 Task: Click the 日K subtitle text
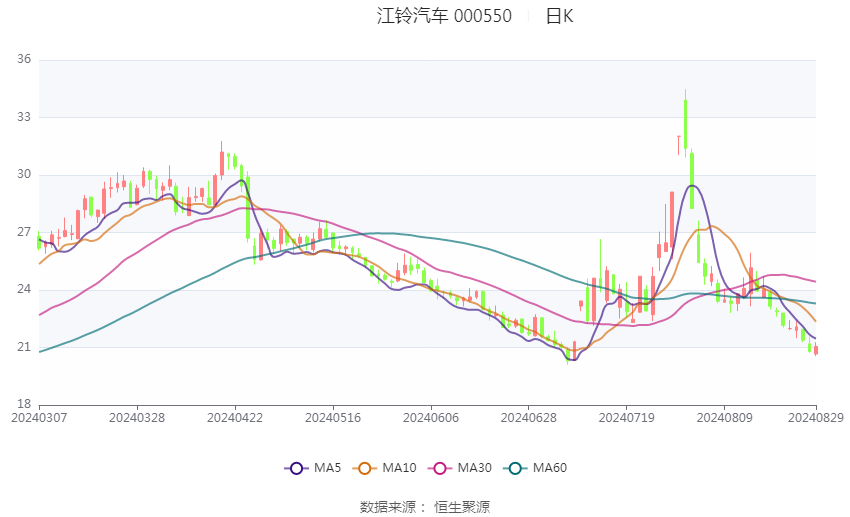[559, 16]
